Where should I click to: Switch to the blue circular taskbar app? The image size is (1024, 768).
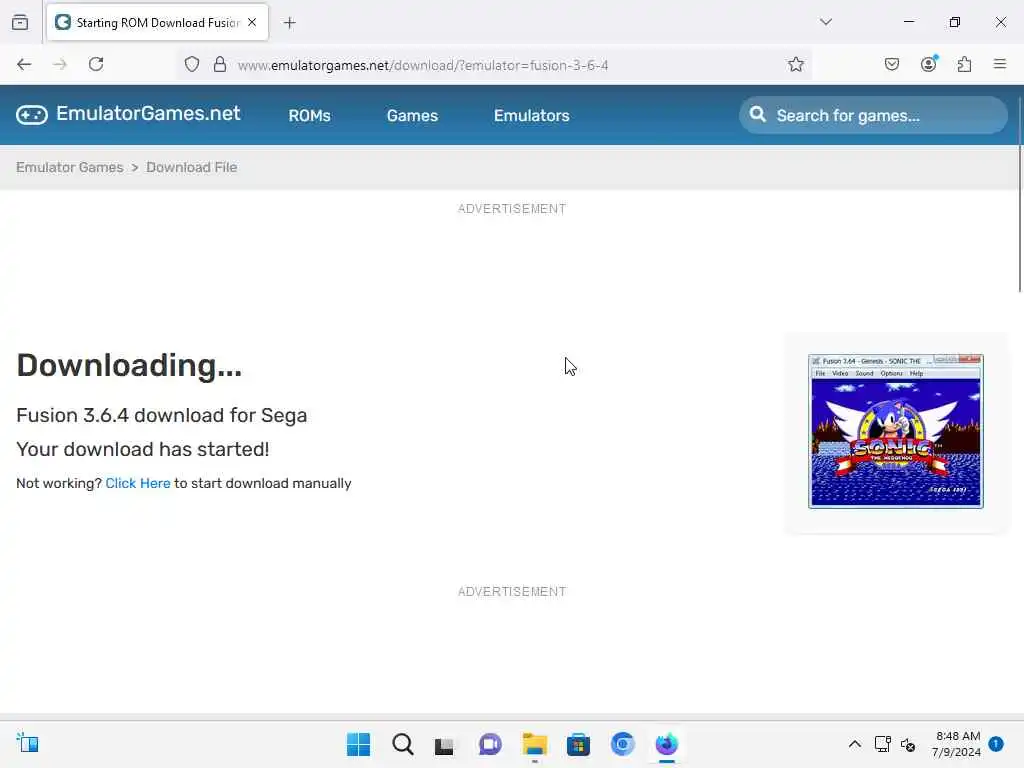[x=622, y=744]
